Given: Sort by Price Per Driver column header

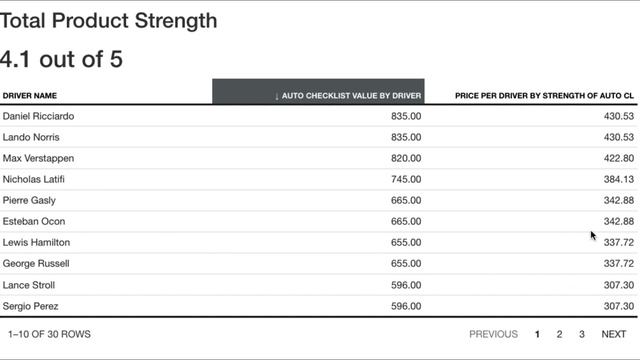Looking at the screenshot, I should pos(544,96).
